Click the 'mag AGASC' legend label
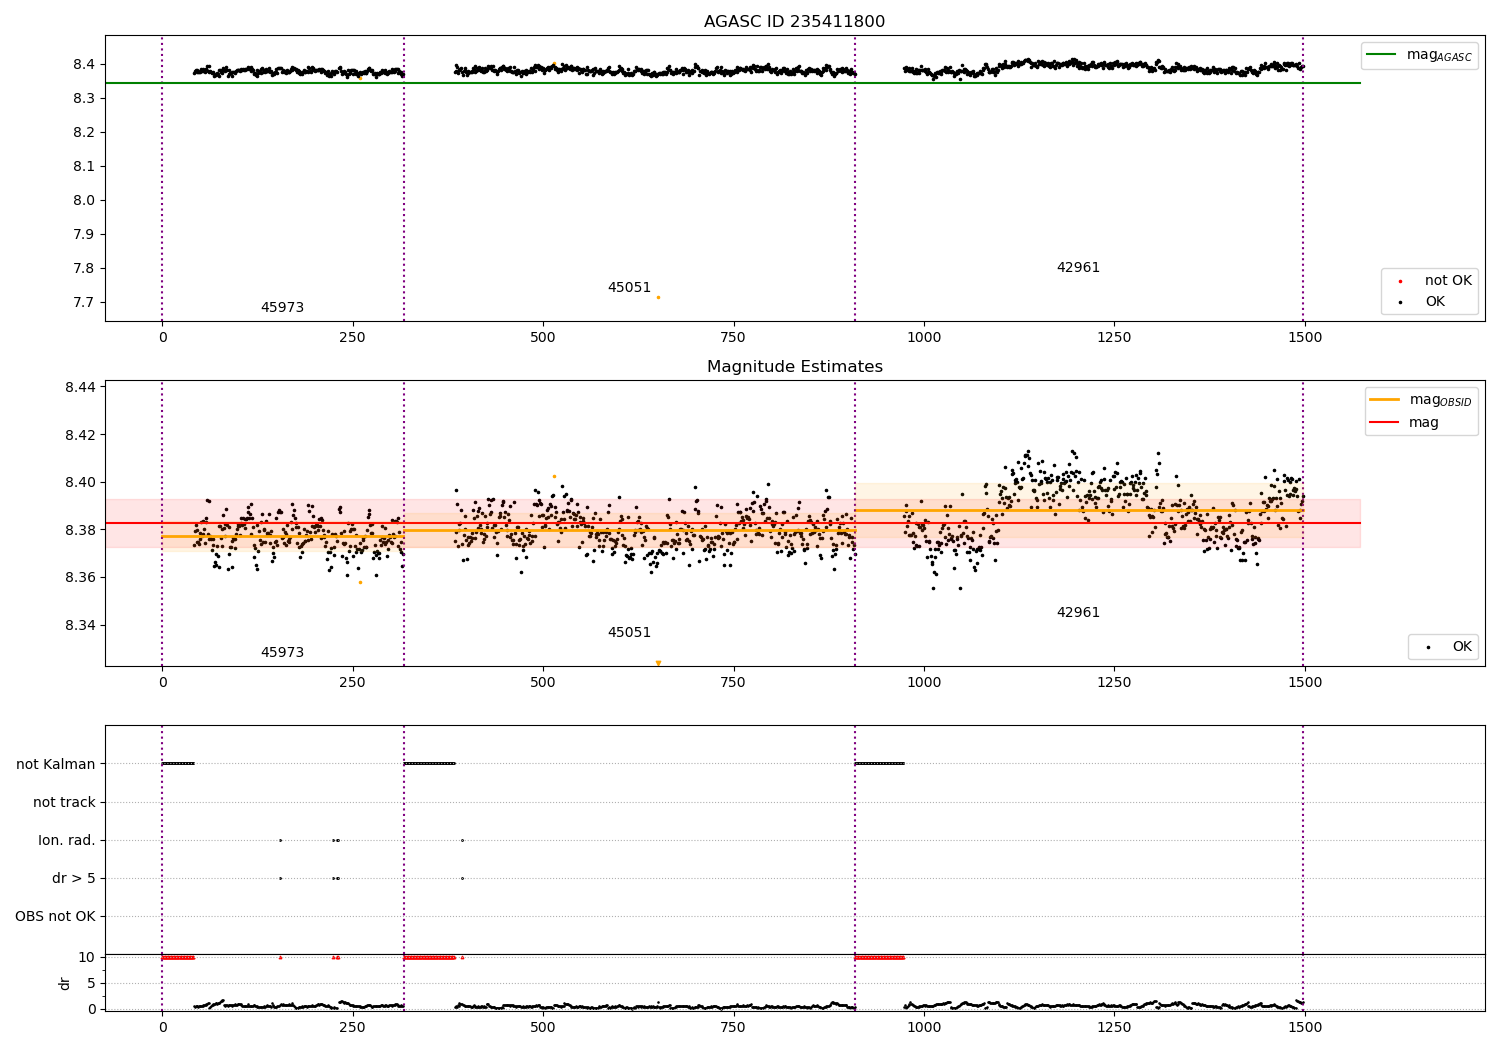The height and width of the screenshot is (1050, 1500). pyautogui.click(x=1439, y=55)
